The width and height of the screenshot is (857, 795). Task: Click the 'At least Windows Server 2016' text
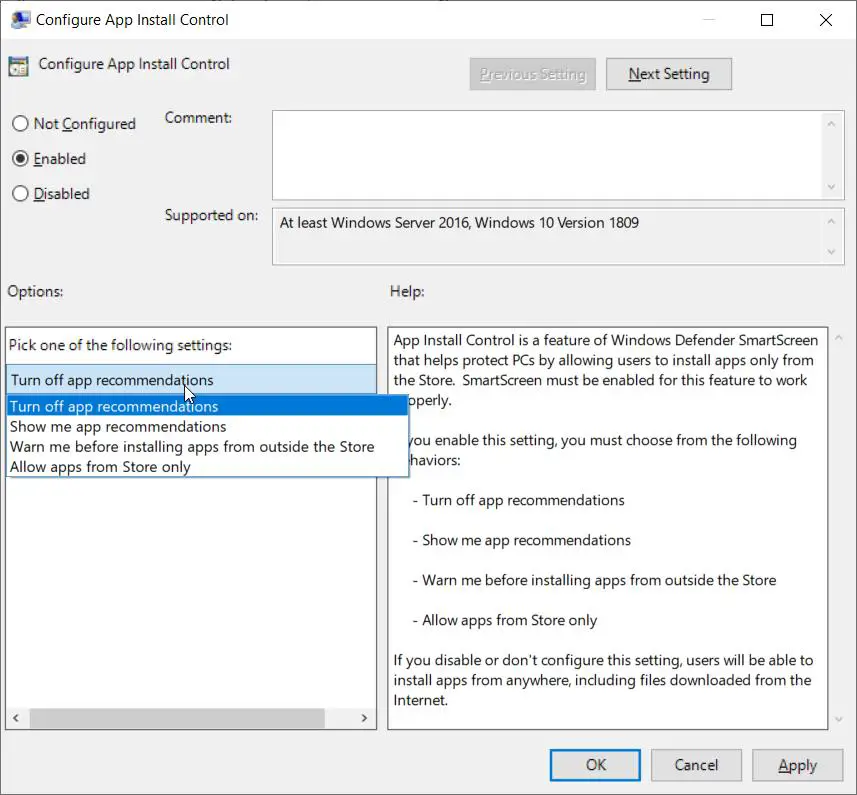tap(459, 223)
